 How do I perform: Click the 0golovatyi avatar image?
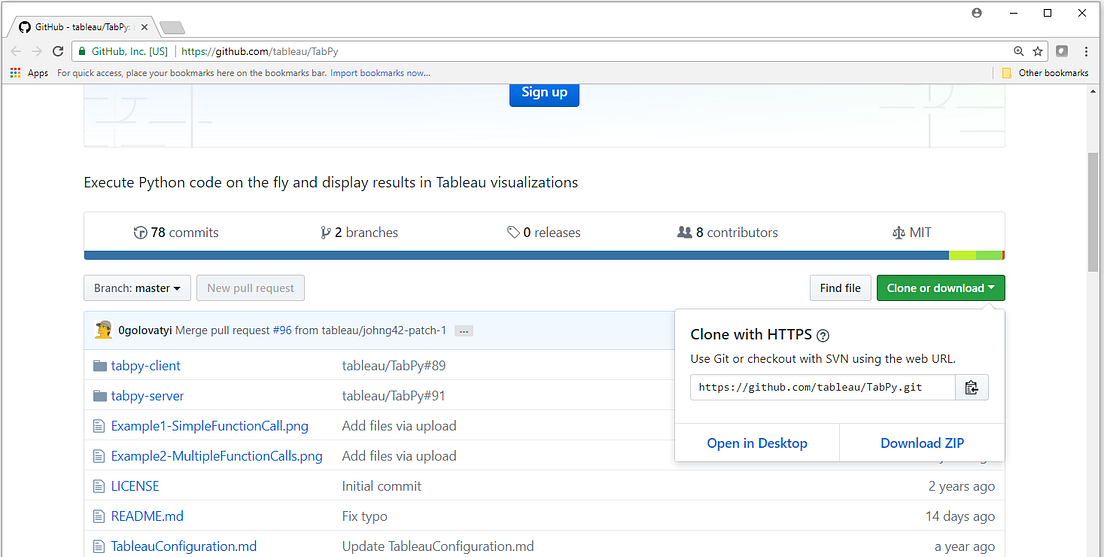(x=104, y=330)
